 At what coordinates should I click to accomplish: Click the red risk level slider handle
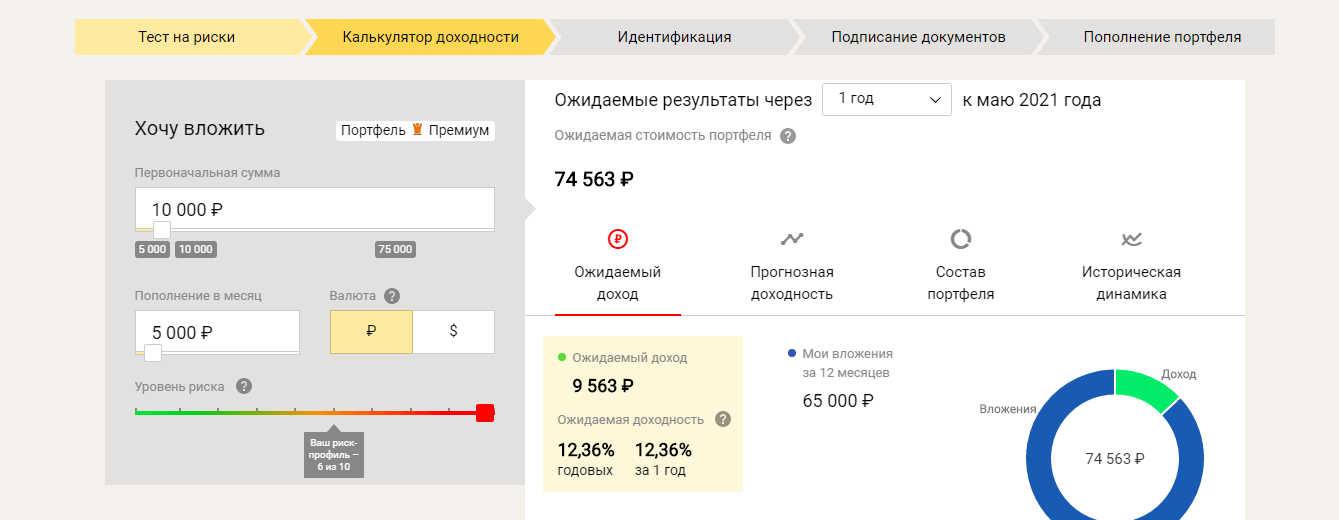[x=485, y=413]
